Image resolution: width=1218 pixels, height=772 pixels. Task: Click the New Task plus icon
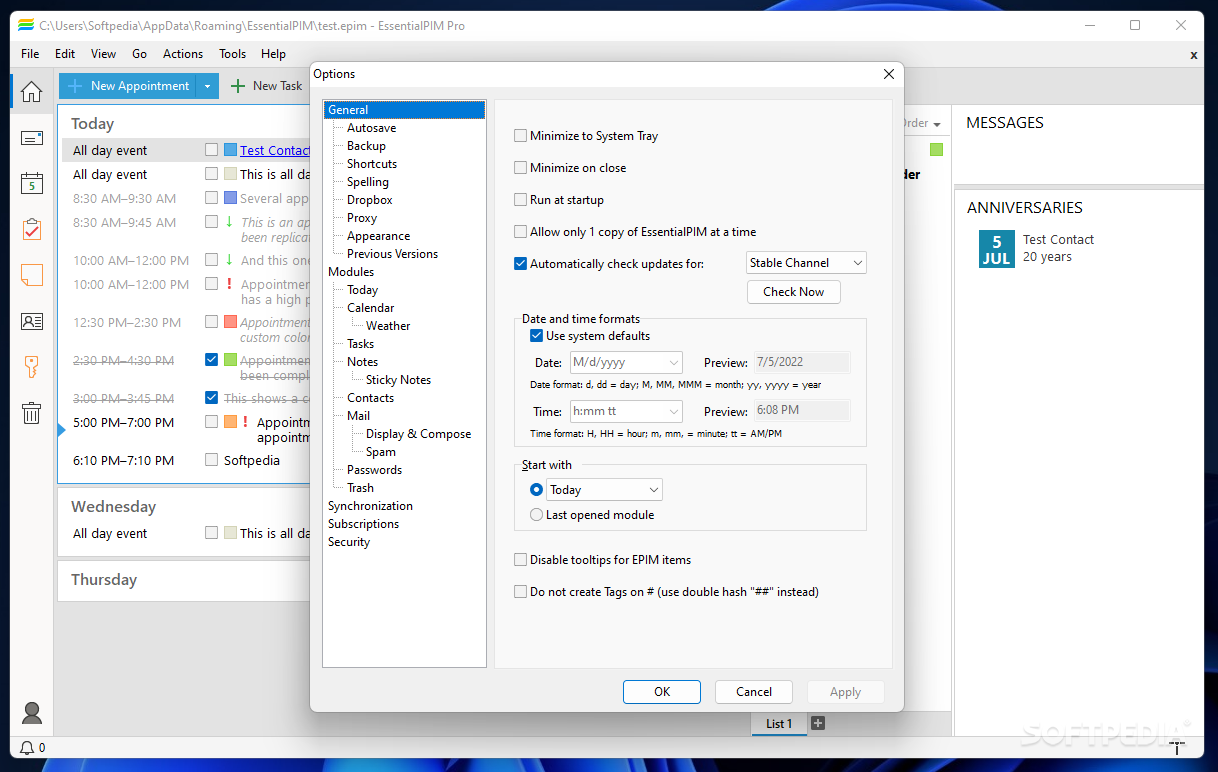(x=238, y=86)
